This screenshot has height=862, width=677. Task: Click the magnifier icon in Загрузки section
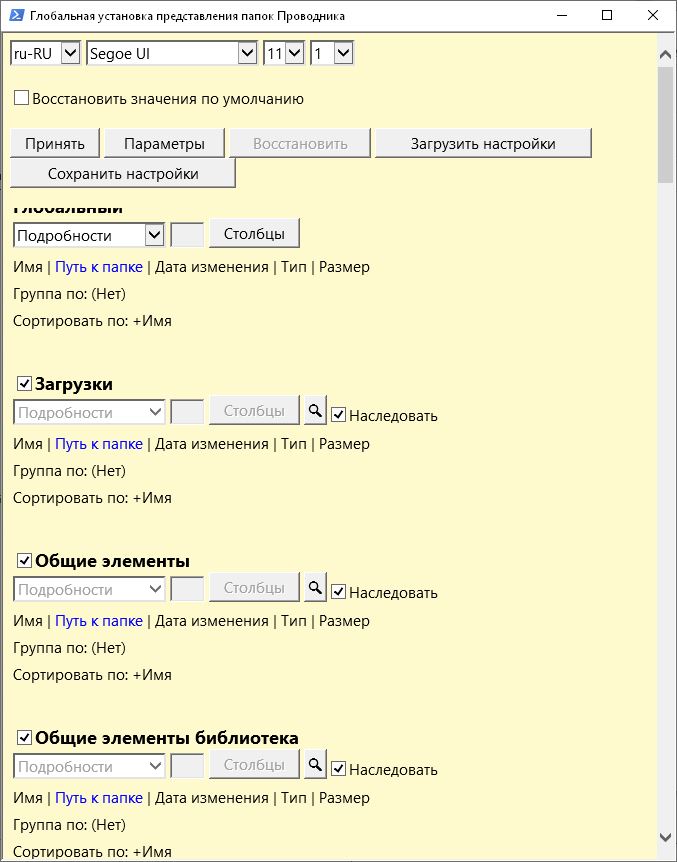315,410
